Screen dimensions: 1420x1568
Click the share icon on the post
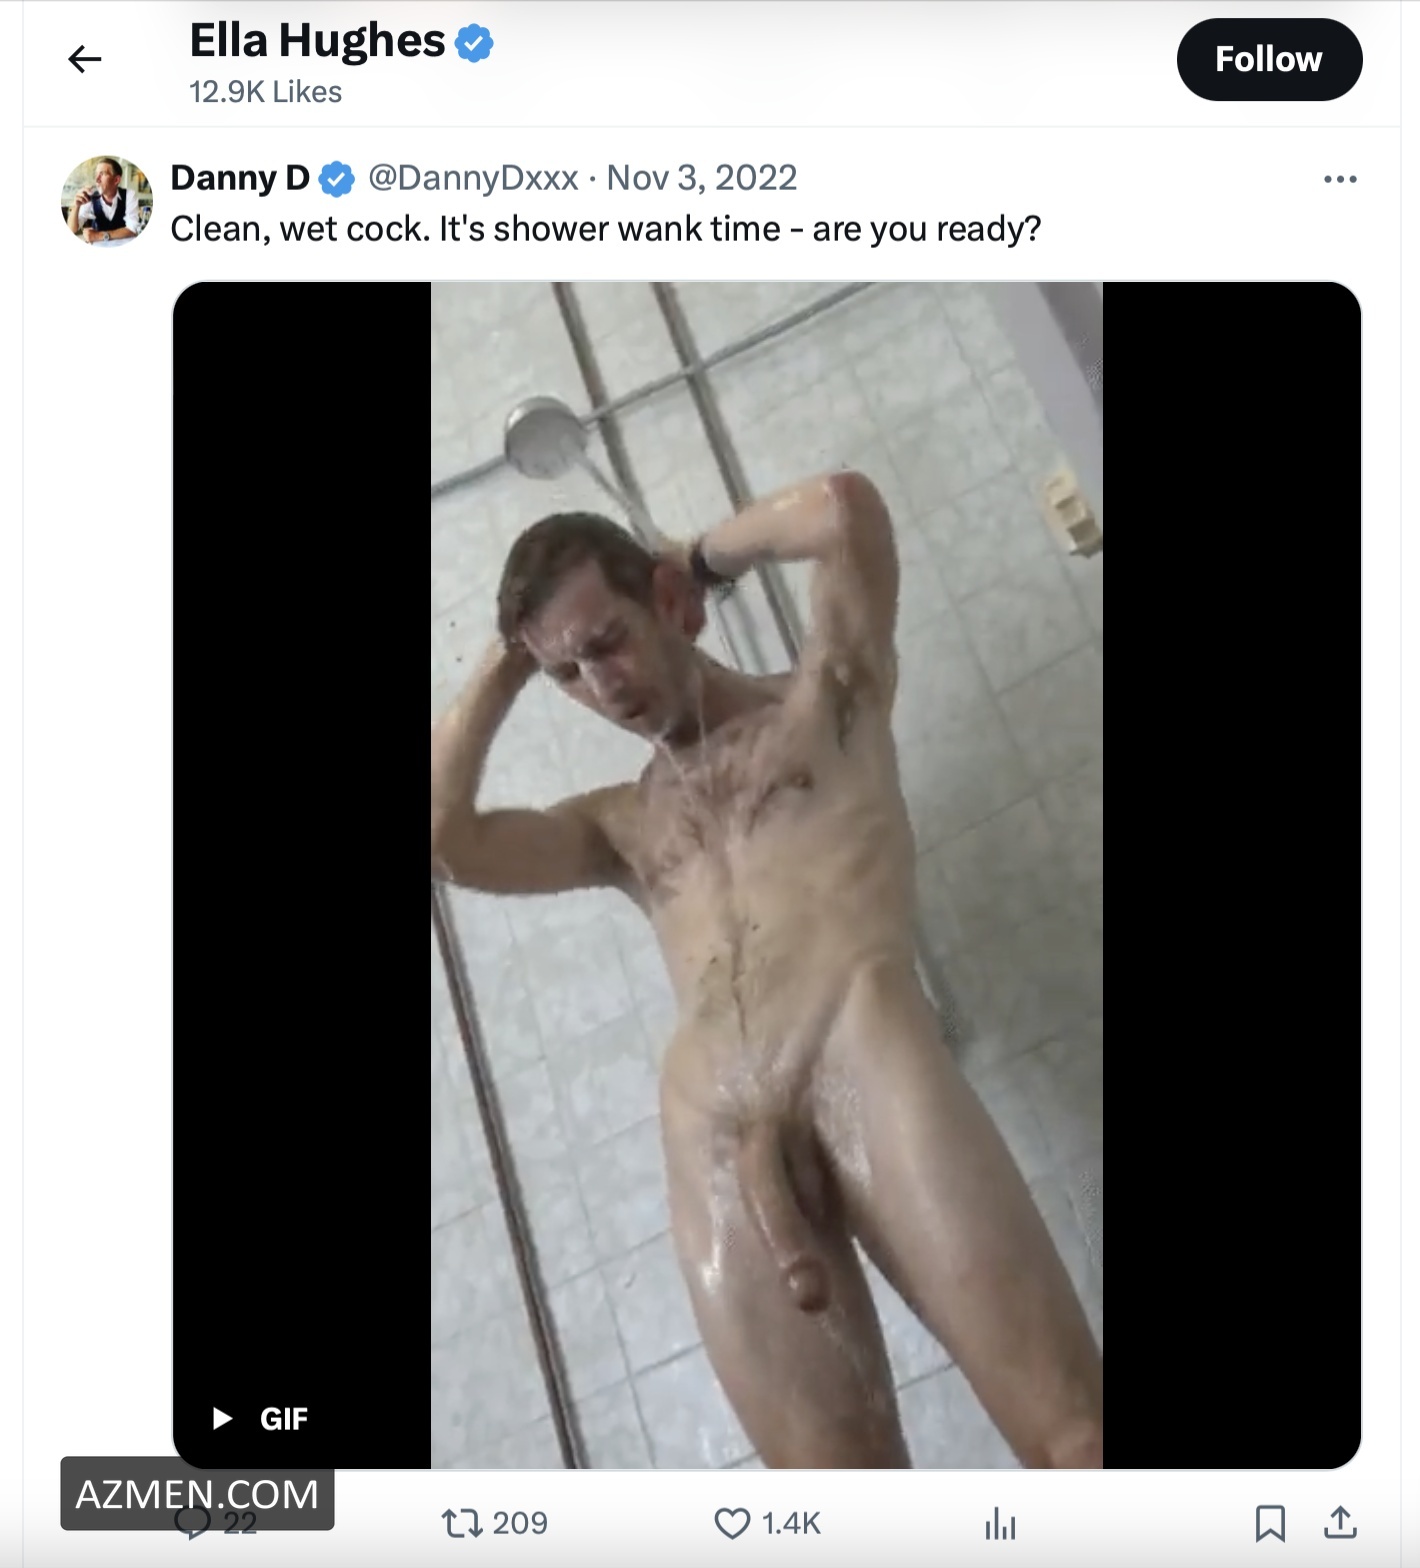point(1340,1523)
